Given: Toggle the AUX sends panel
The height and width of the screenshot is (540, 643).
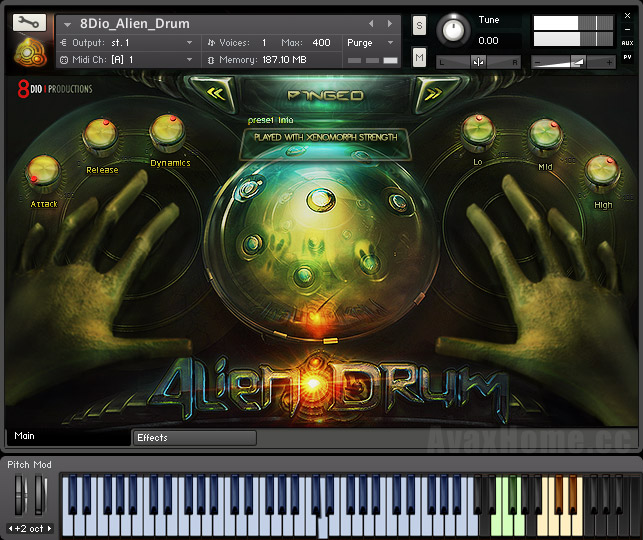Looking at the screenshot, I should click(x=627, y=43).
